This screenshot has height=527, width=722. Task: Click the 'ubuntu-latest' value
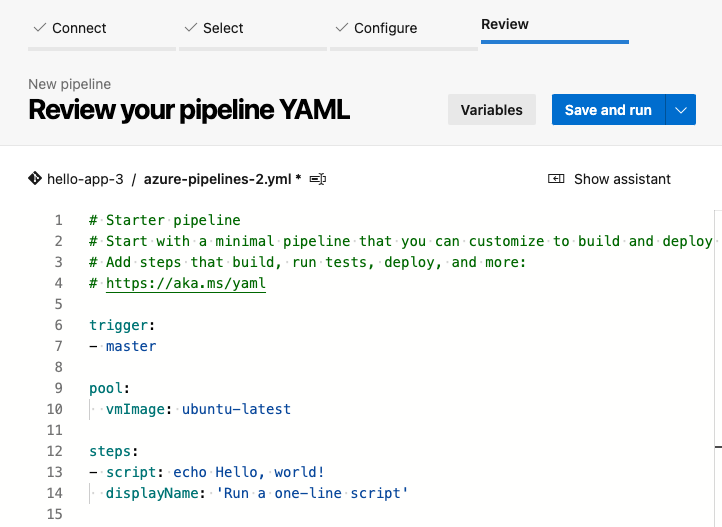point(236,409)
